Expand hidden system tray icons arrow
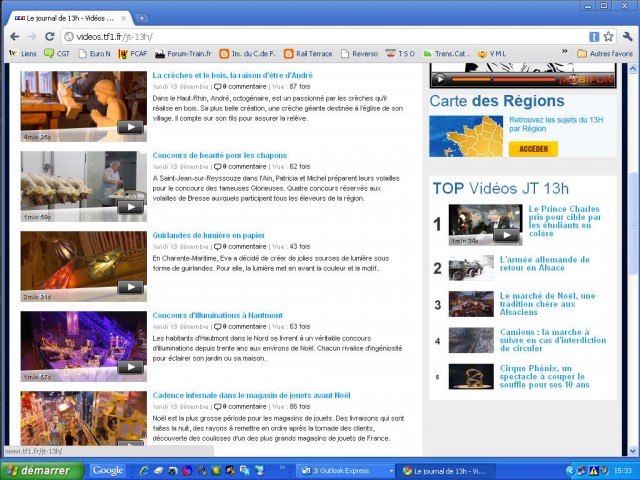The width and height of the screenshot is (640, 480). (570, 471)
